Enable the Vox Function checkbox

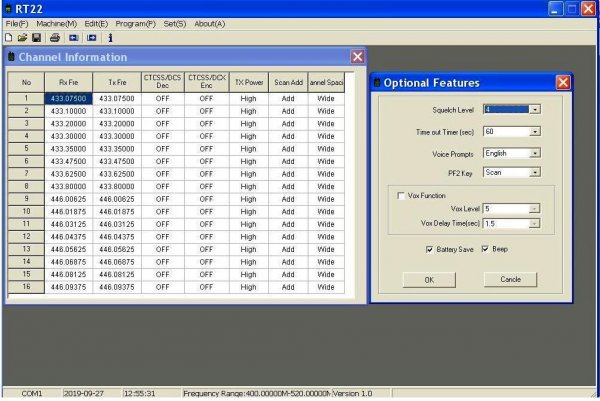coord(401,196)
